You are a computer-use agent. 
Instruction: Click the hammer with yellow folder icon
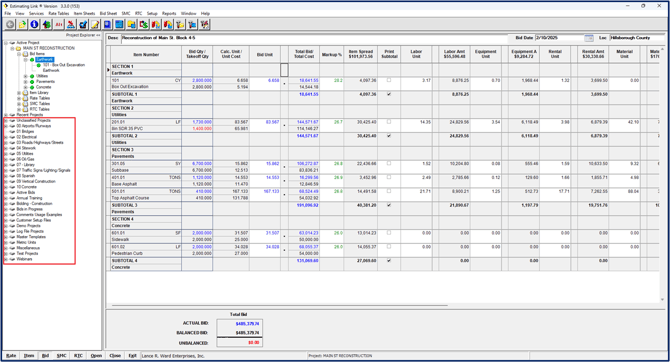tap(180, 24)
